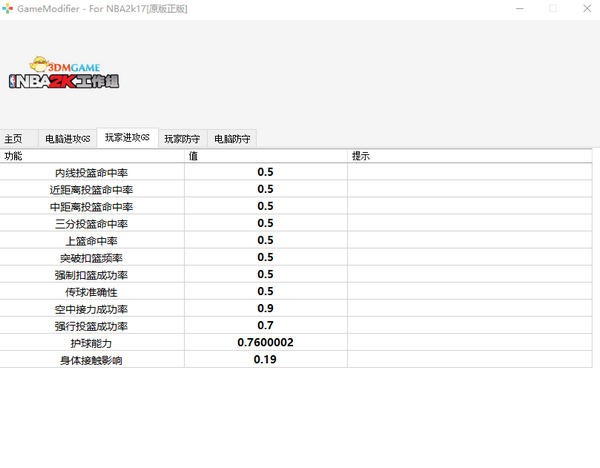The width and height of the screenshot is (600, 468).
Task: Open the 主页 tab
Action: [x=18, y=139]
